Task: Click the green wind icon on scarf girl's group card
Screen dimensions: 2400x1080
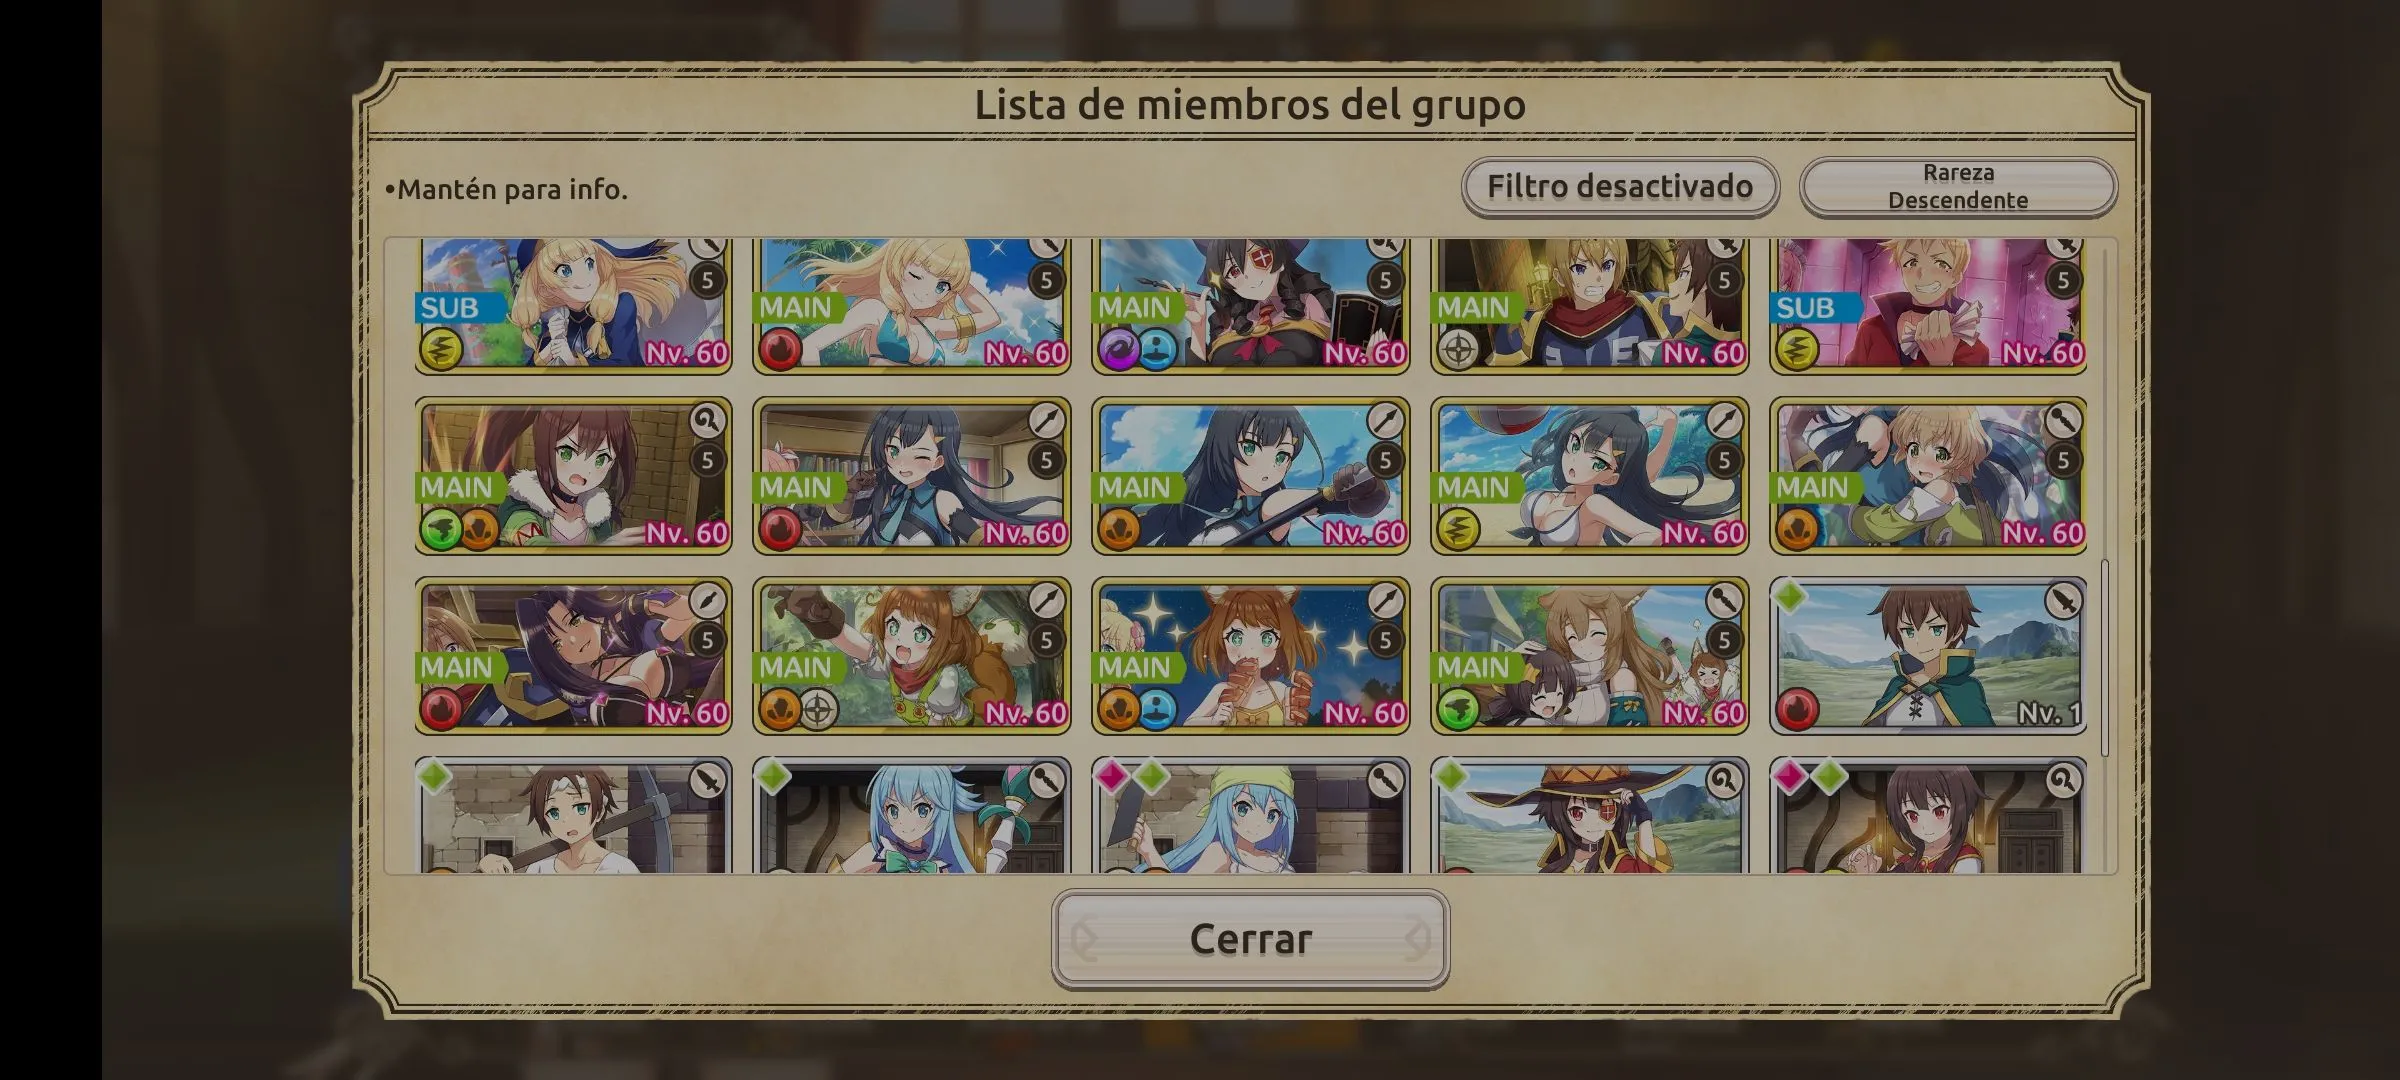Action: coord(1458,711)
